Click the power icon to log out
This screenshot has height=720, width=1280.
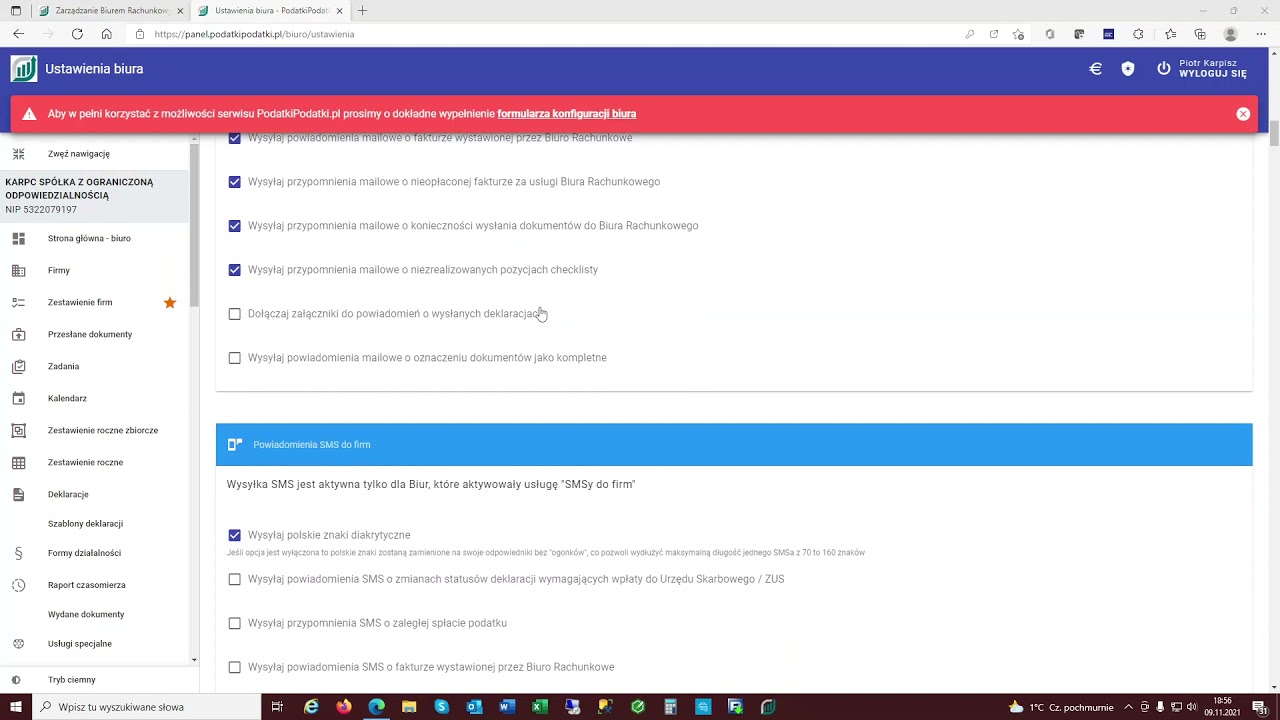1163,69
